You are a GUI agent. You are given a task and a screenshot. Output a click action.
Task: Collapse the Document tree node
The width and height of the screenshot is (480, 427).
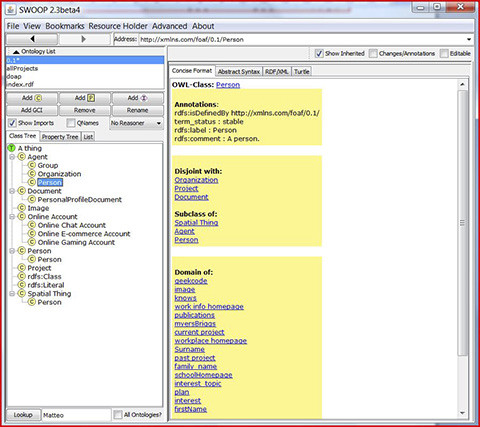(12, 191)
